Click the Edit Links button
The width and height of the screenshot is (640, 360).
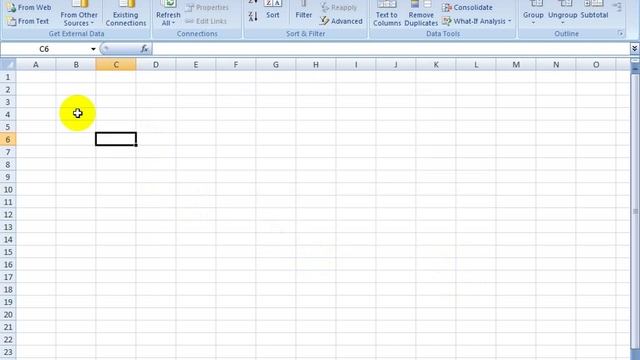point(206,21)
